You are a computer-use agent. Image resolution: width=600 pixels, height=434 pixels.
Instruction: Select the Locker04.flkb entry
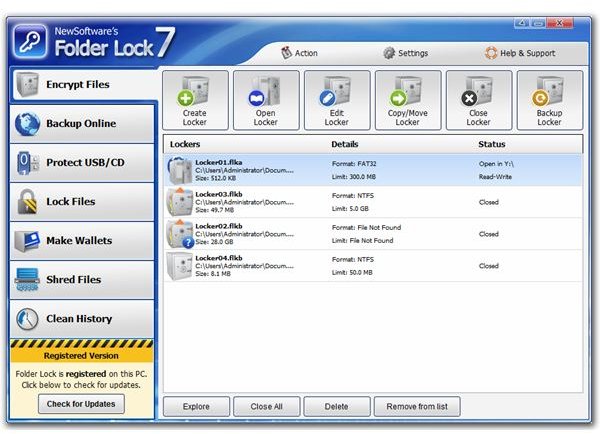coord(373,266)
